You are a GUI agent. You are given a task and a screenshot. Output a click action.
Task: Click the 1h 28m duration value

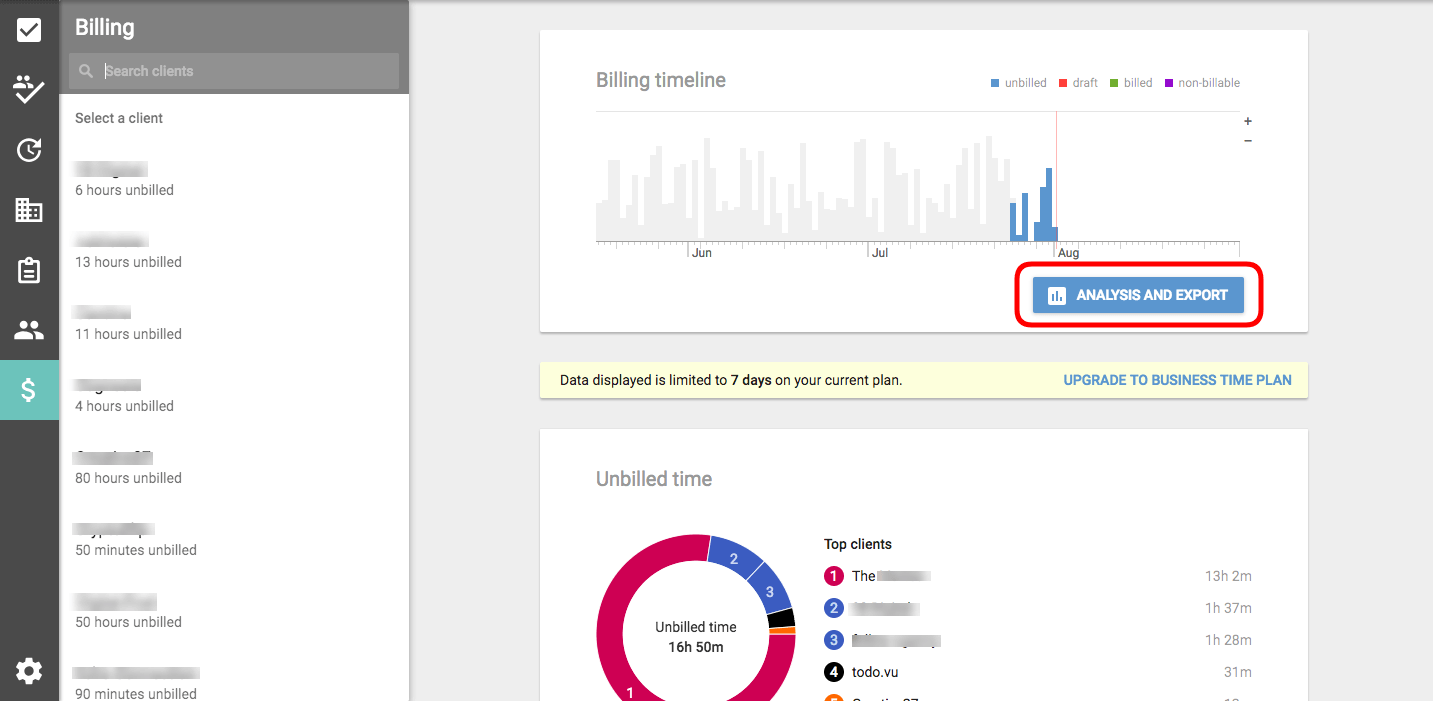pyautogui.click(x=1228, y=640)
